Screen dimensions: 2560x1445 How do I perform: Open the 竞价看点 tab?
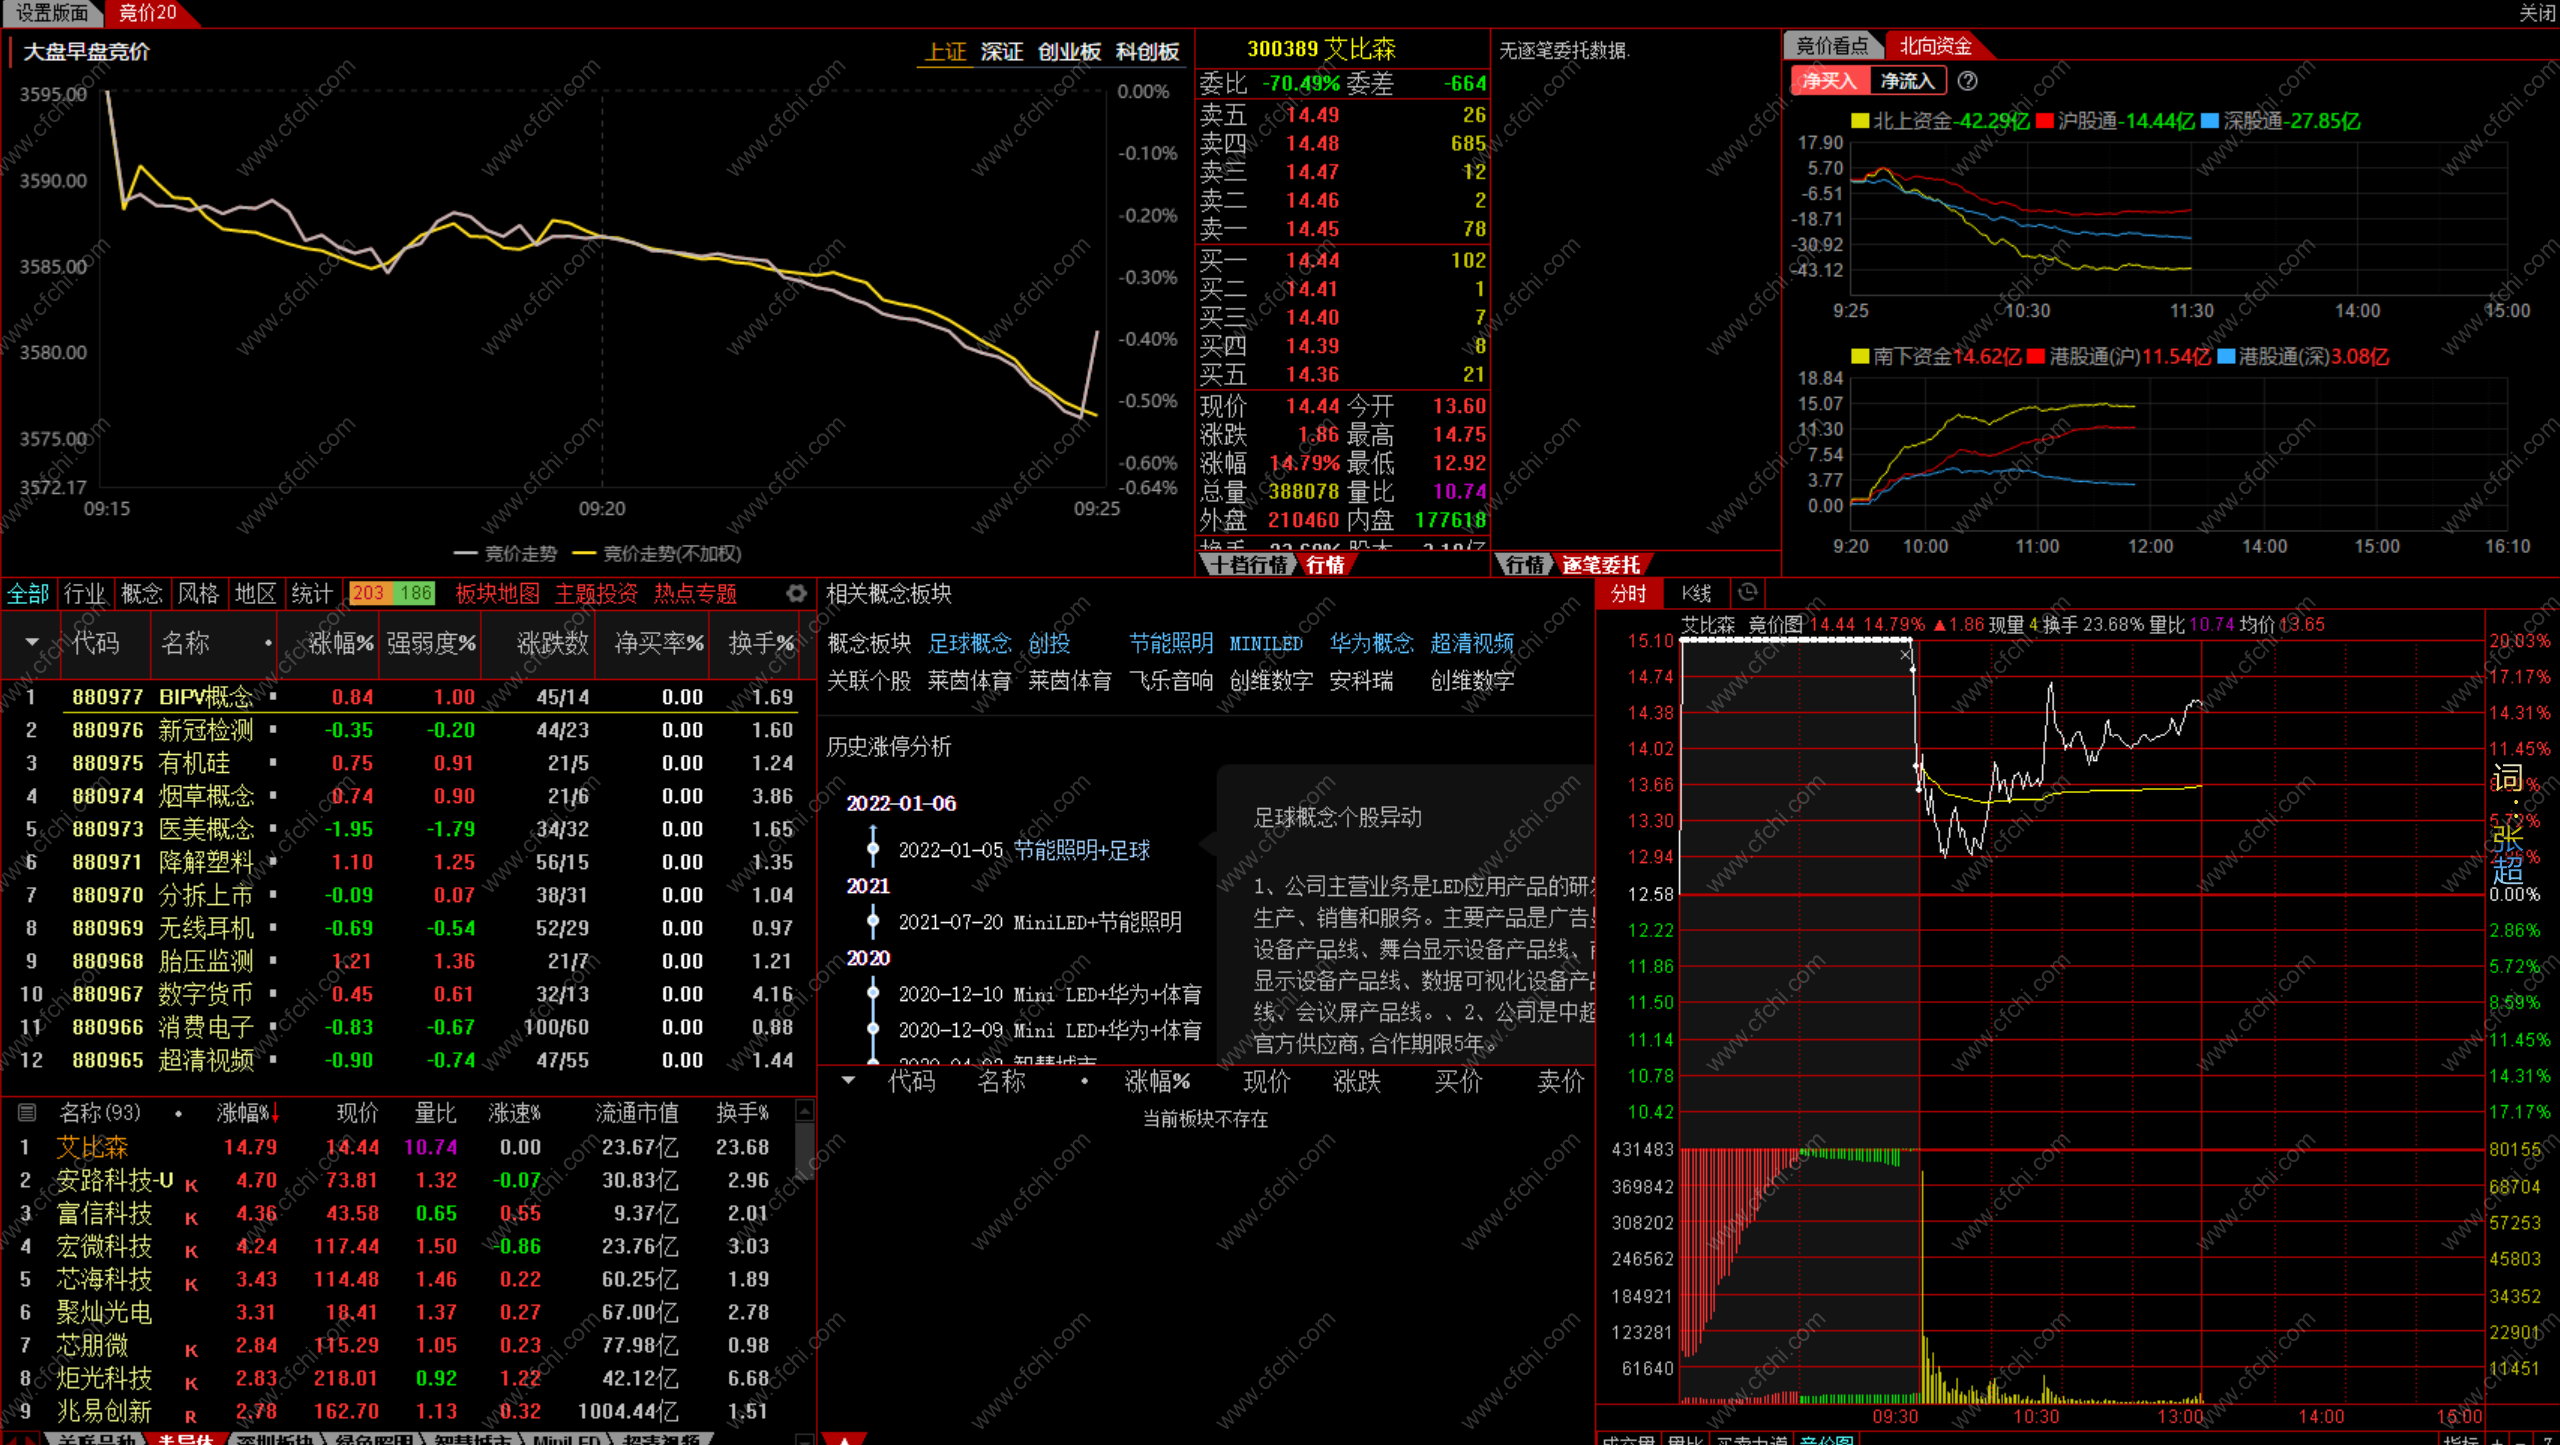pyautogui.click(x=1831, y=46)
